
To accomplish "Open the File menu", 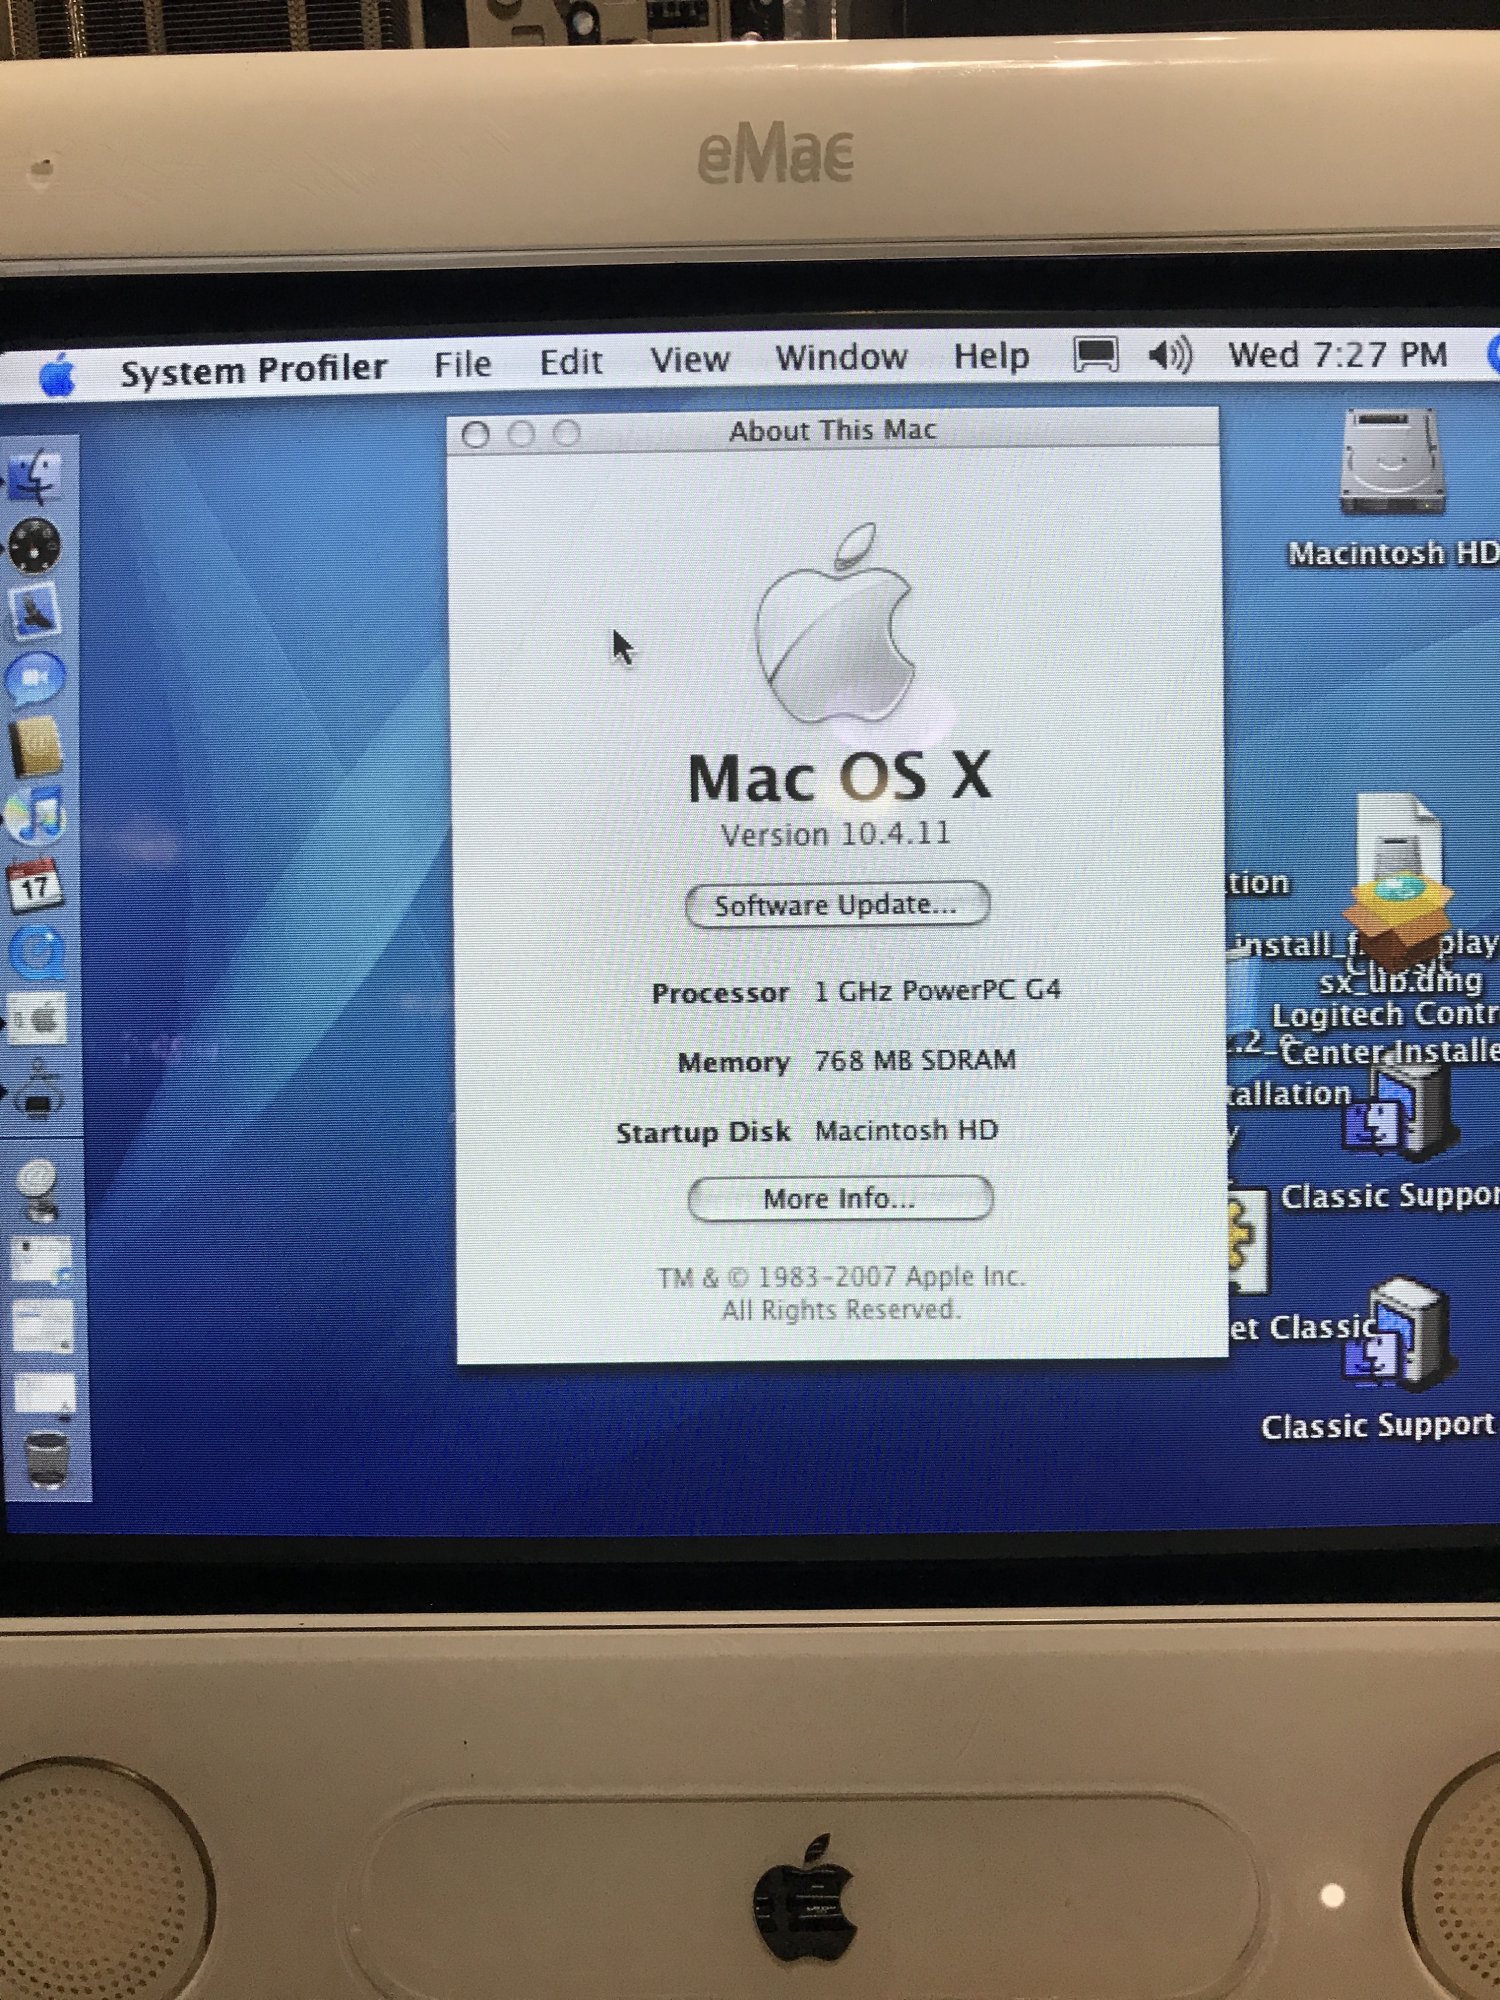I will pos(462,364).
